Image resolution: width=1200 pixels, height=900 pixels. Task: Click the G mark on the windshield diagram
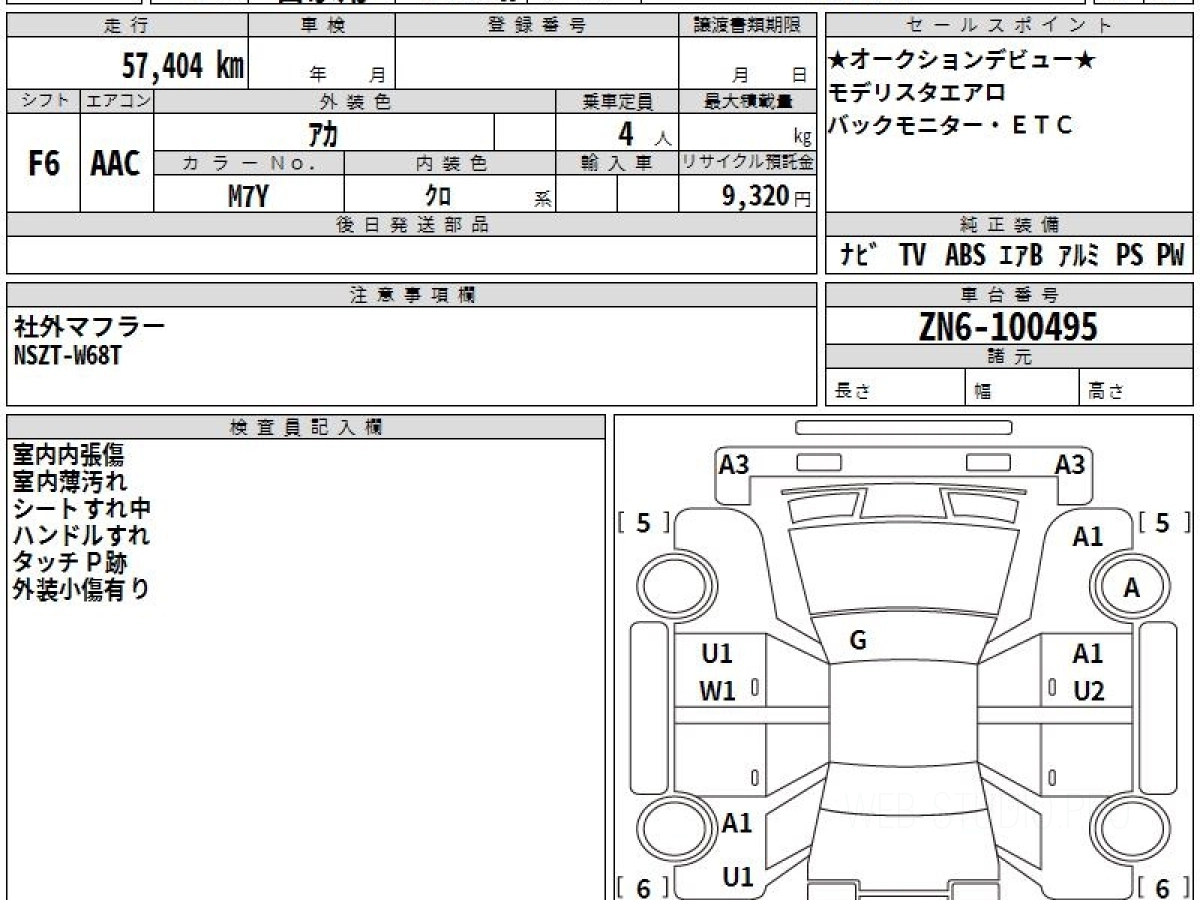pyautogui.click(x=857, y=641)
